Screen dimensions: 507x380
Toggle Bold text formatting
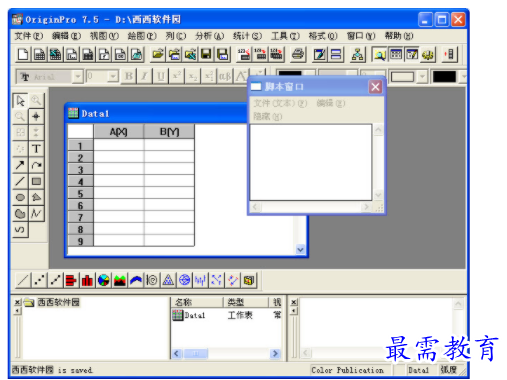(129, 77)
